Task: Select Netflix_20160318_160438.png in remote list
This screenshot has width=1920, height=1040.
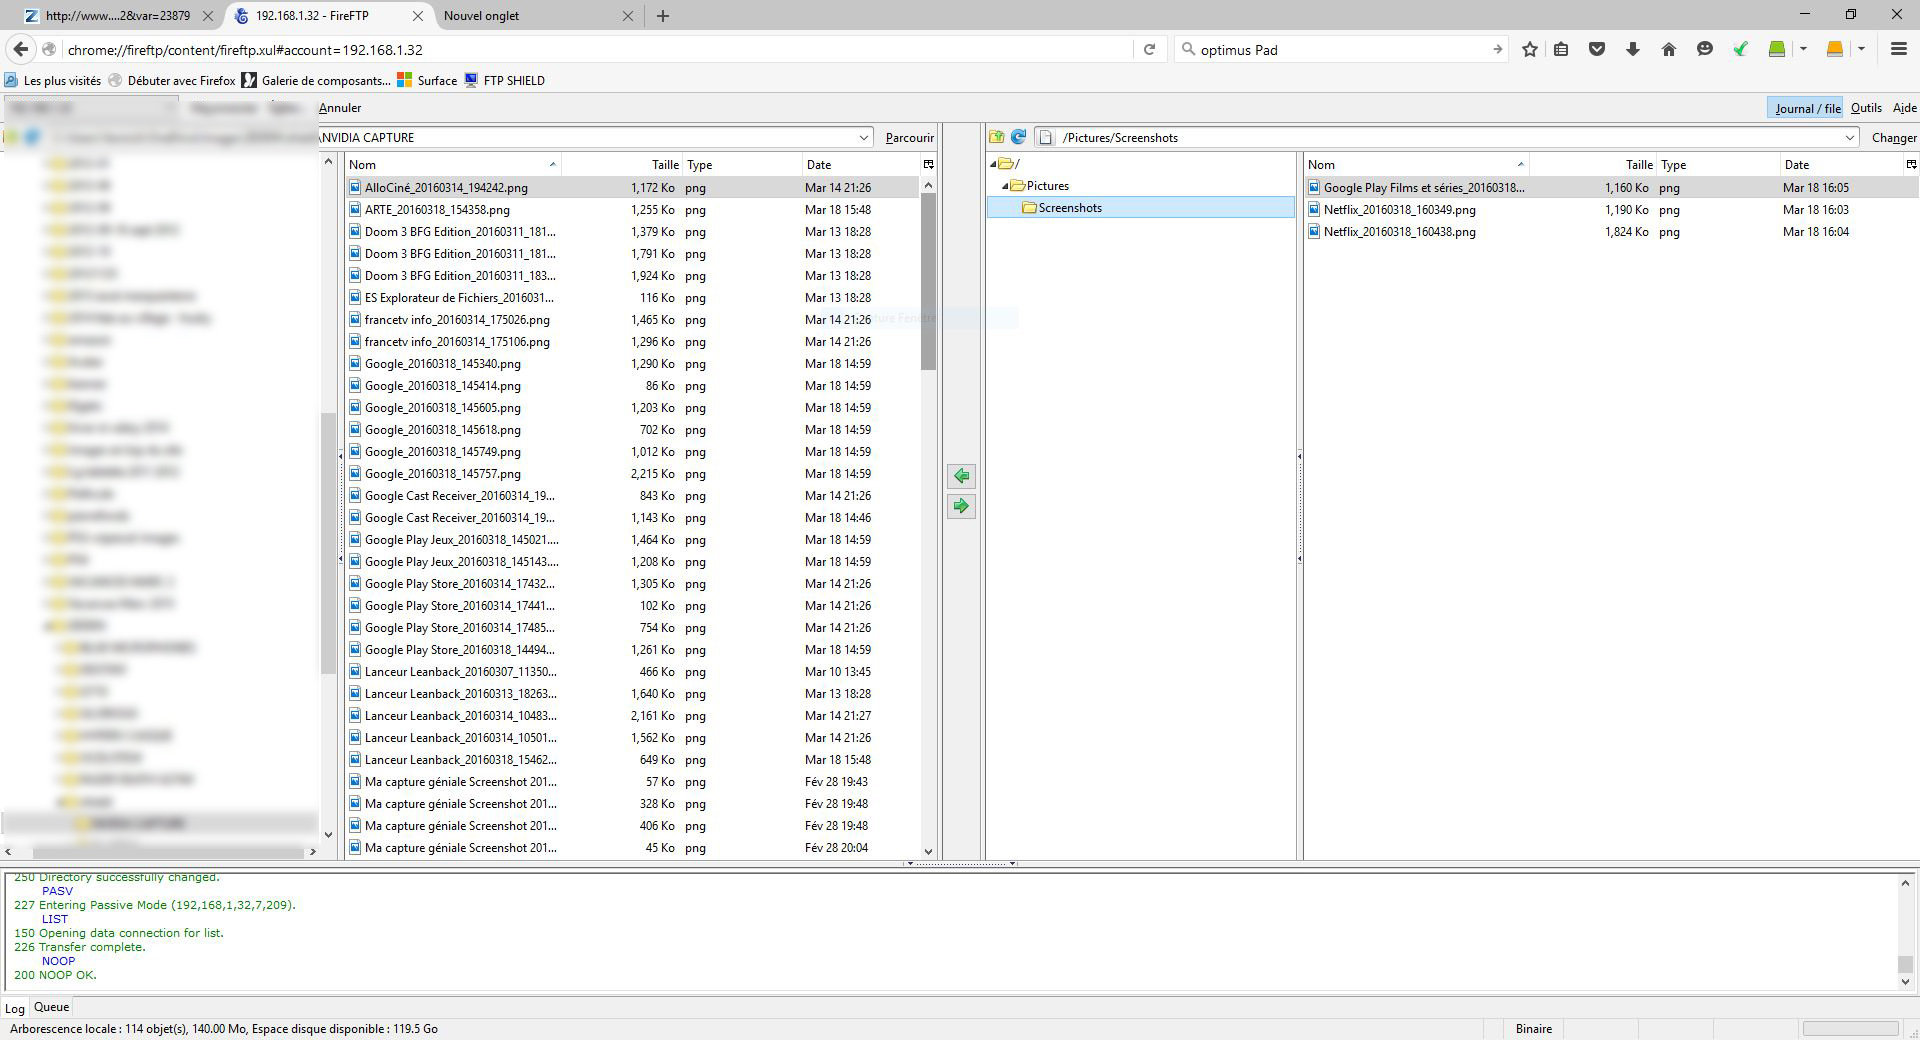Action: point(1399,232)
